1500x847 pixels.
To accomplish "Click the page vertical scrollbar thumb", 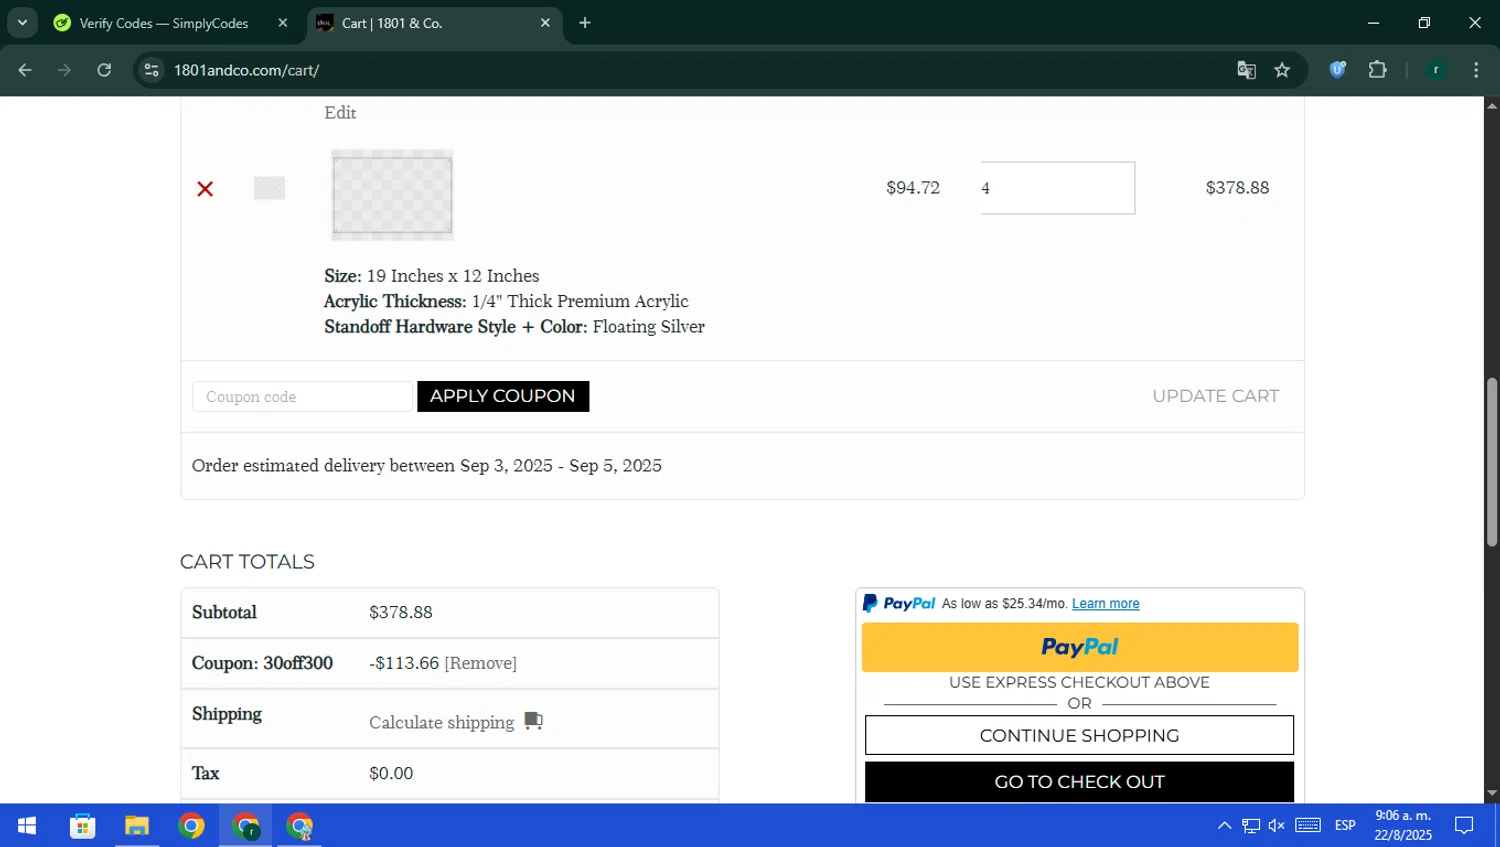I will (x=1492, y=462).
